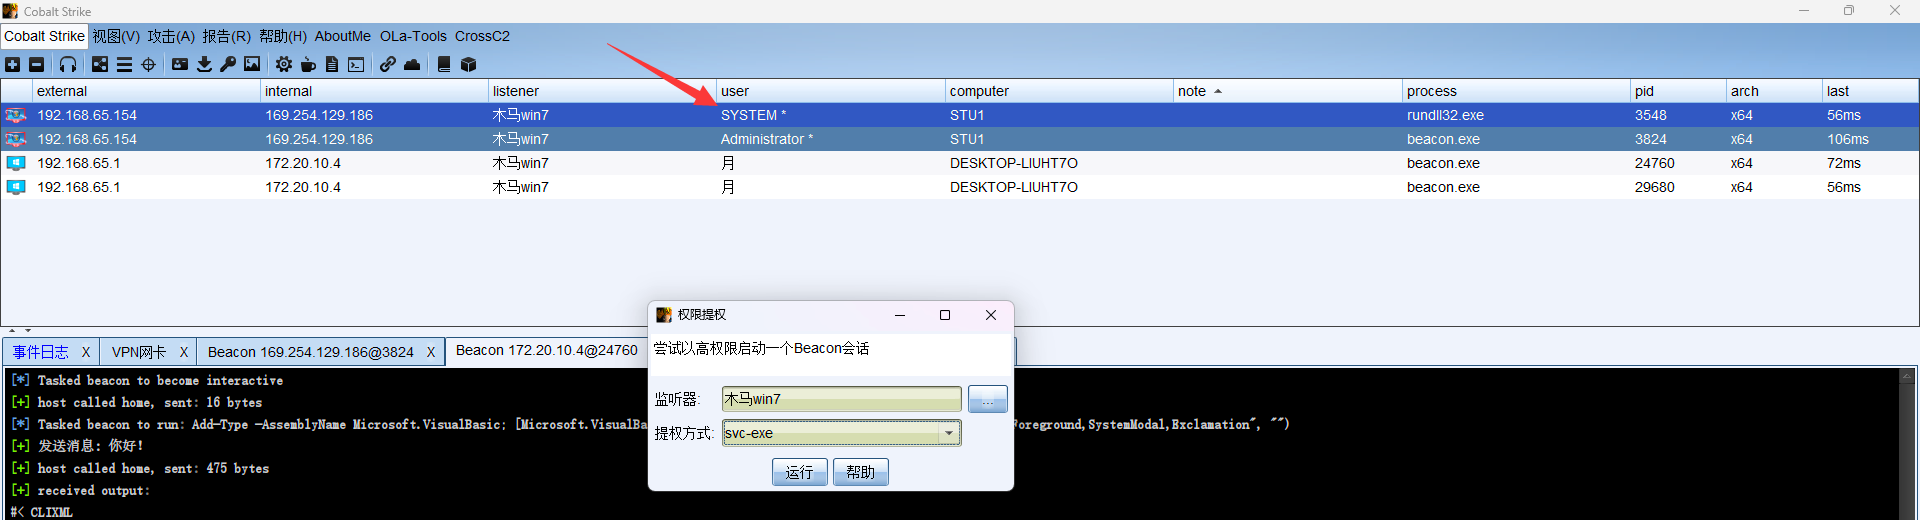
Task: Expand the 提权方式 svc-exe dropdown
Action: click(x=948, y=433)
